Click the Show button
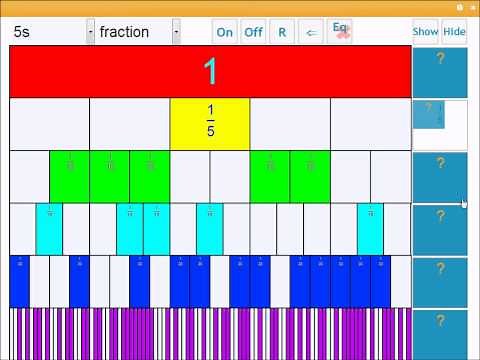480x360 pixels. coord(425,32)
